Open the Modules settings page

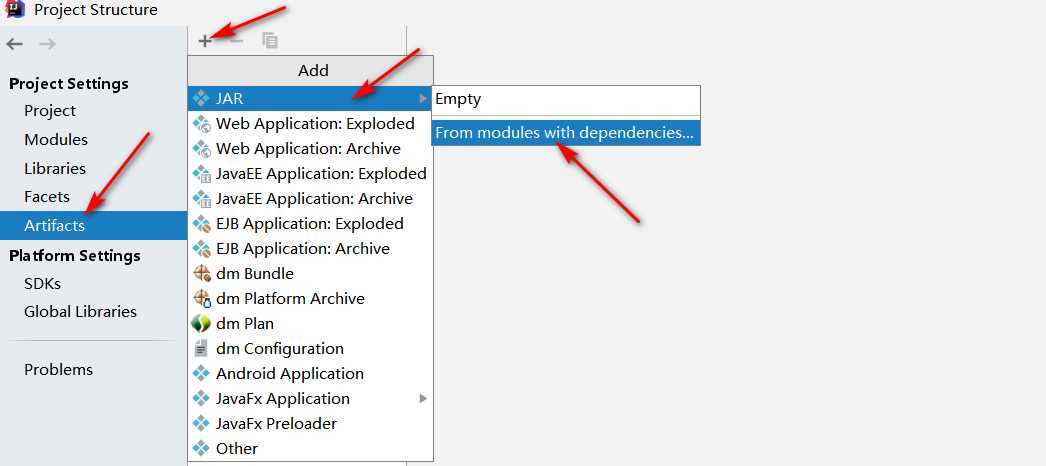point(56,140)
